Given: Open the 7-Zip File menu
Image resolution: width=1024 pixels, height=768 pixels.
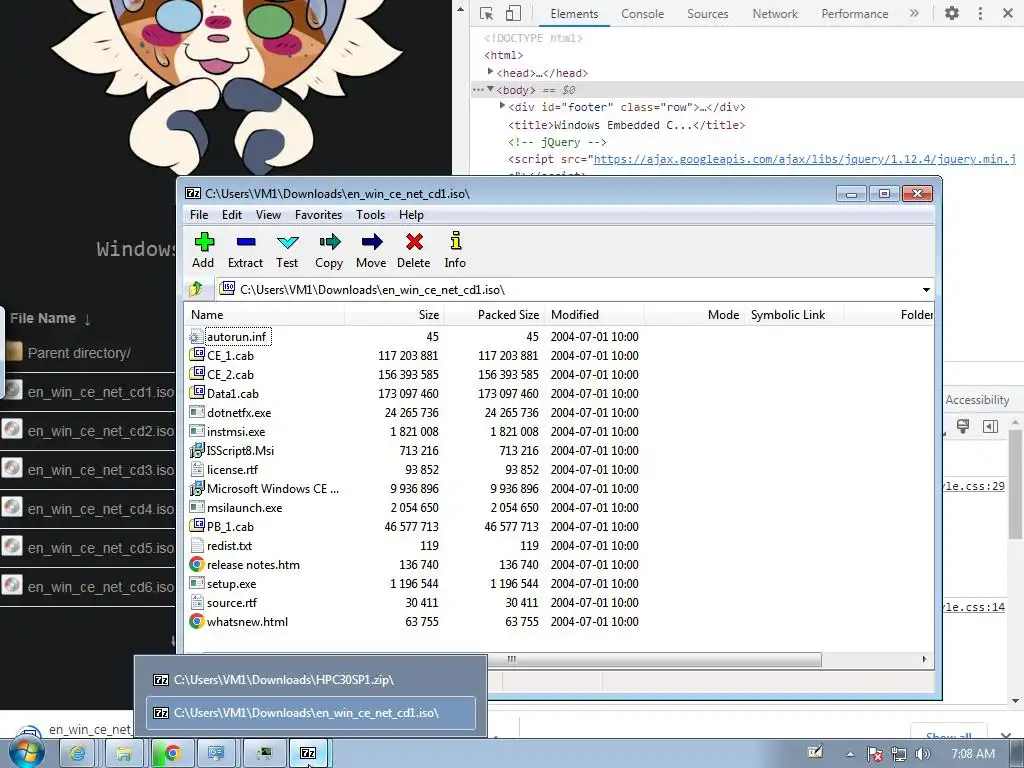Looking at the screenshot, I should (199, 215).
